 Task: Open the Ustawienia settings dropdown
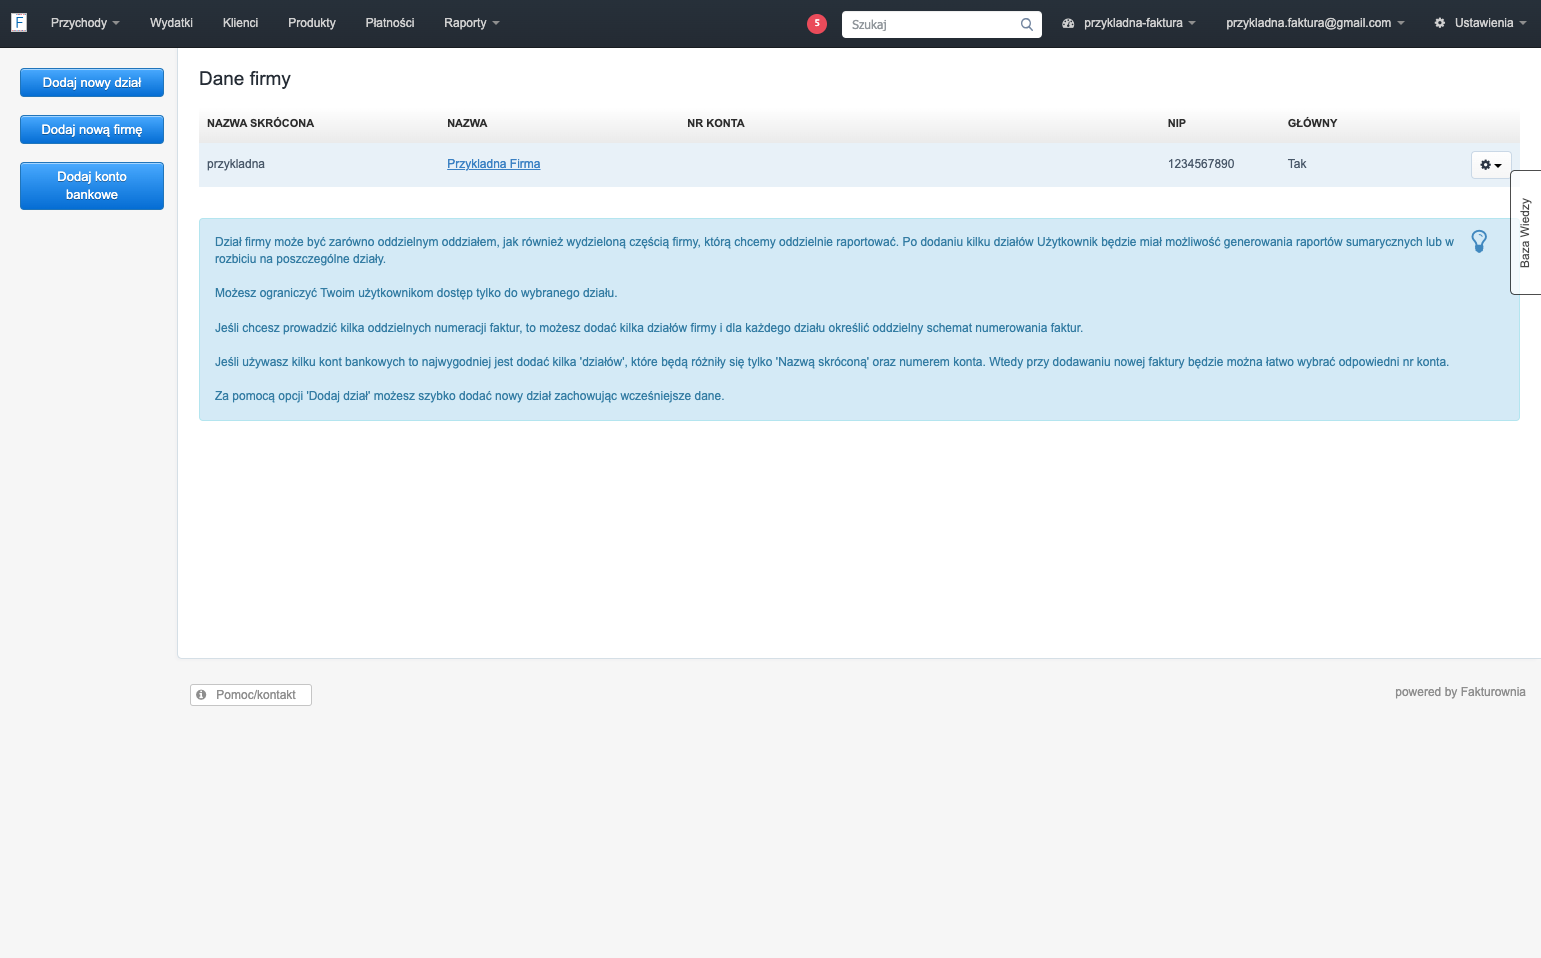point(1480,23)
